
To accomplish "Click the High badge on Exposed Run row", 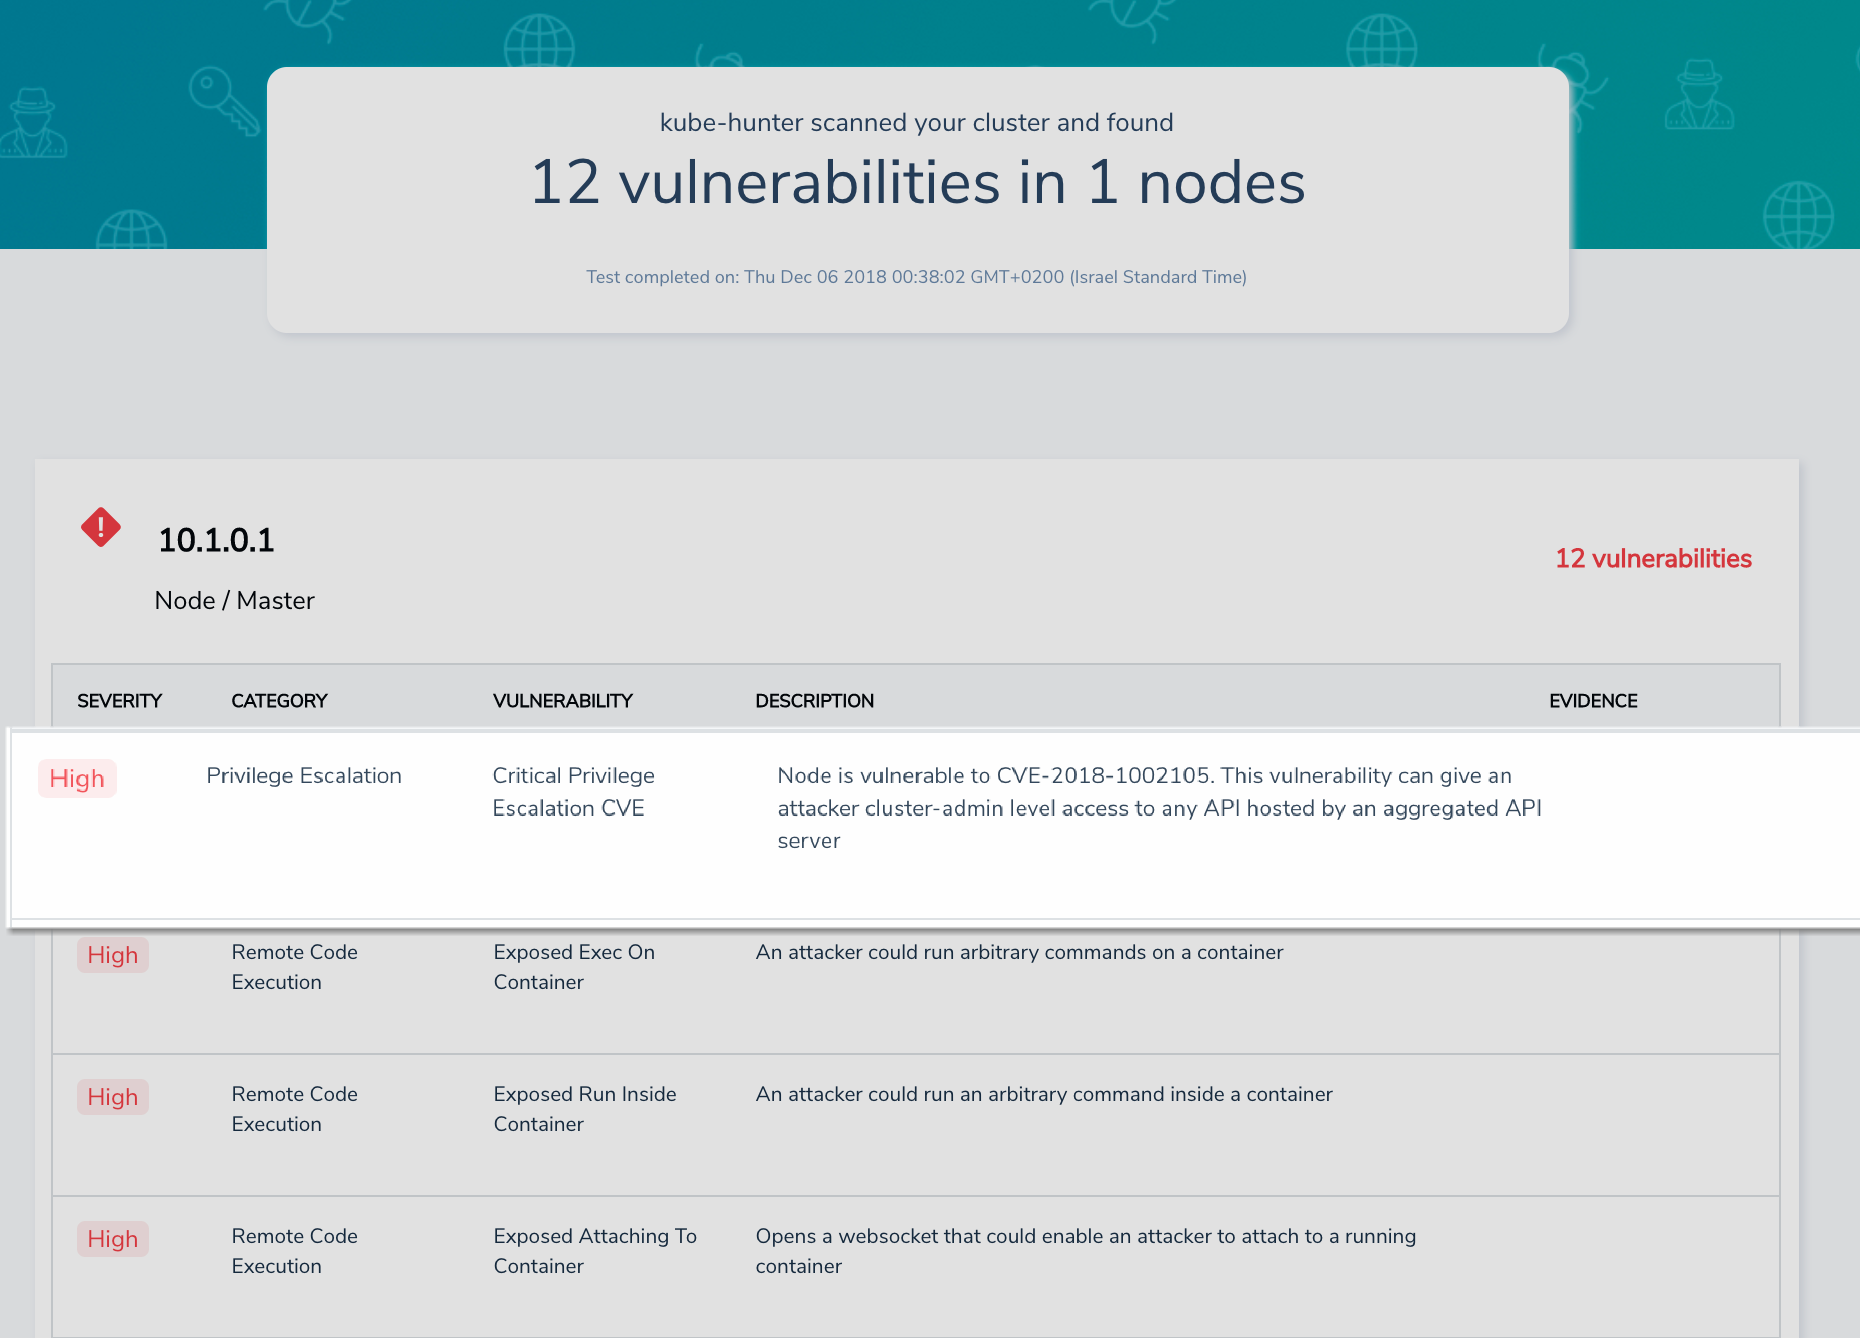I will point(113,1097).
